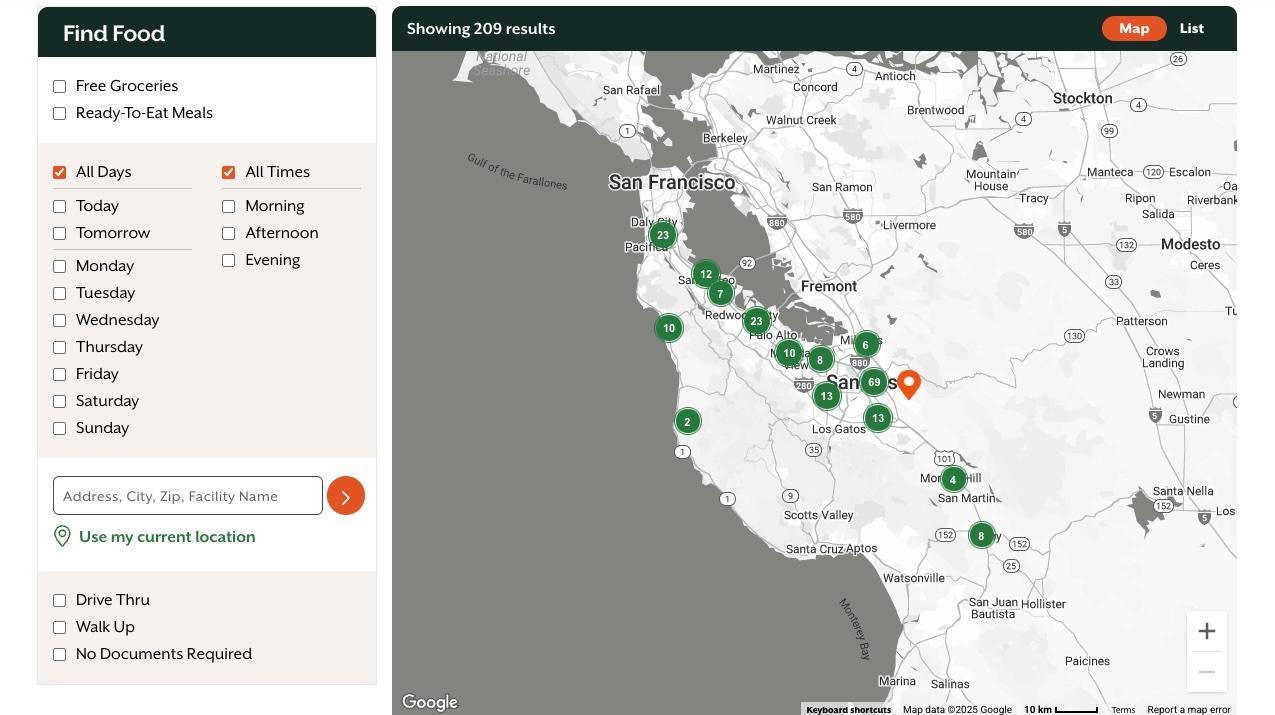The height and width of the screenshot is (715, 1275).
Task: Check the Free Groceries checkbox
Action: coord(60,87)
